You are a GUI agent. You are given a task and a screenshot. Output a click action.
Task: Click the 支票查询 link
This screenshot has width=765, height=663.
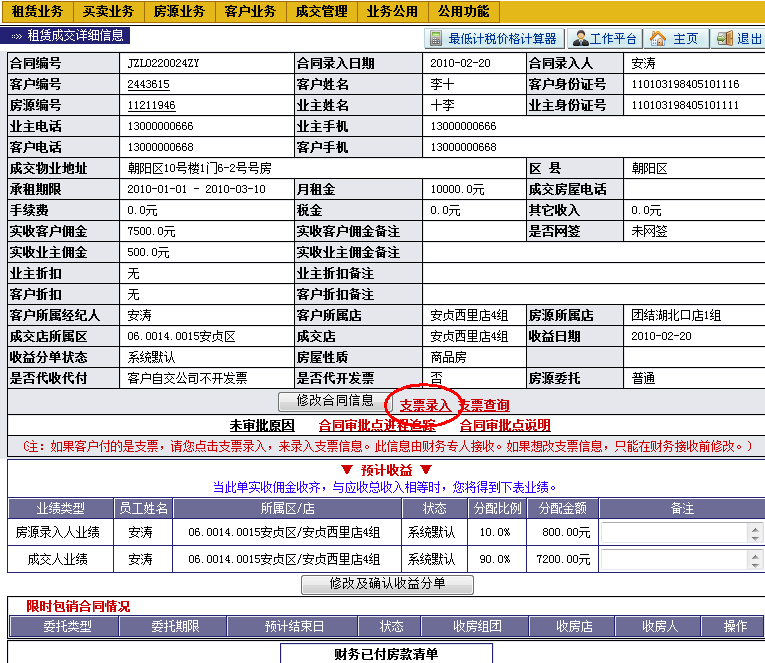(484, 405)
